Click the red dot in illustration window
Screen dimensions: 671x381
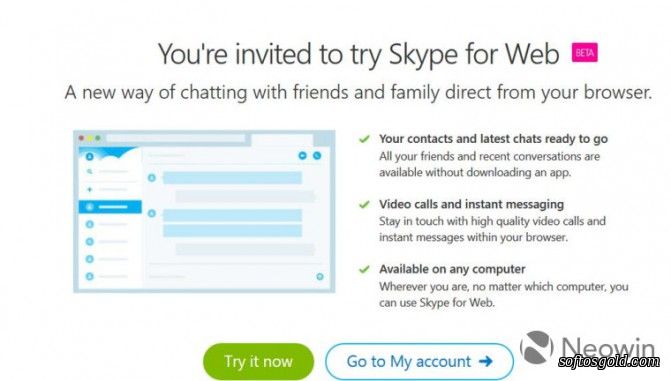(81, 138)
